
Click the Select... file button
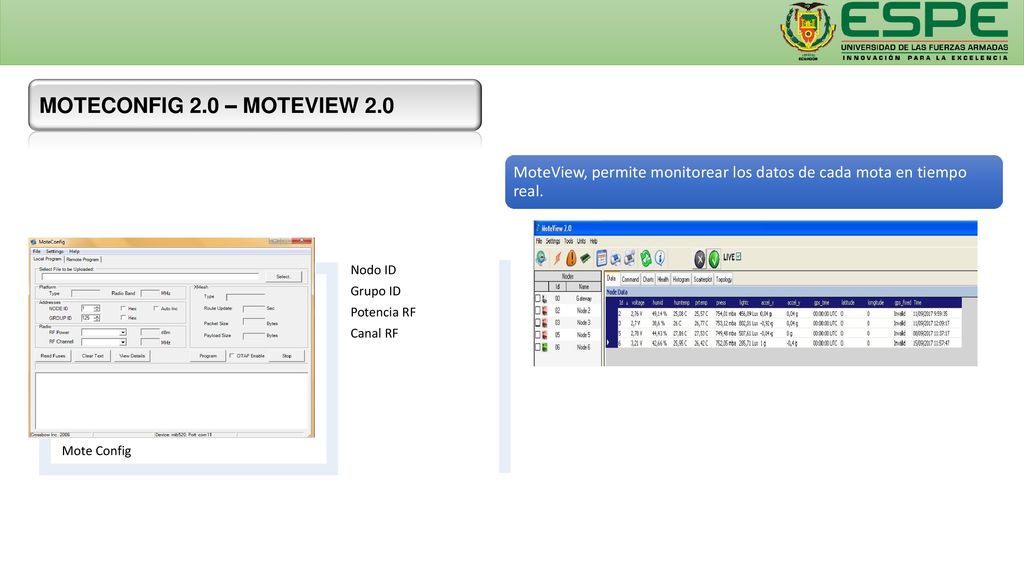[x=283, y=277]
